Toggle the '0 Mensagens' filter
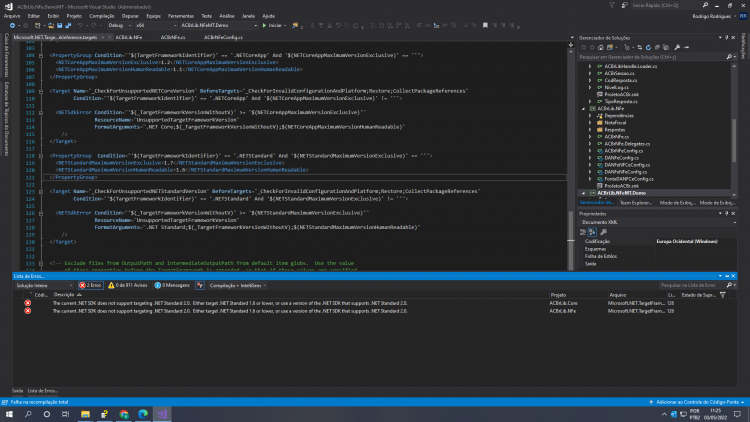 pos(172,285)
